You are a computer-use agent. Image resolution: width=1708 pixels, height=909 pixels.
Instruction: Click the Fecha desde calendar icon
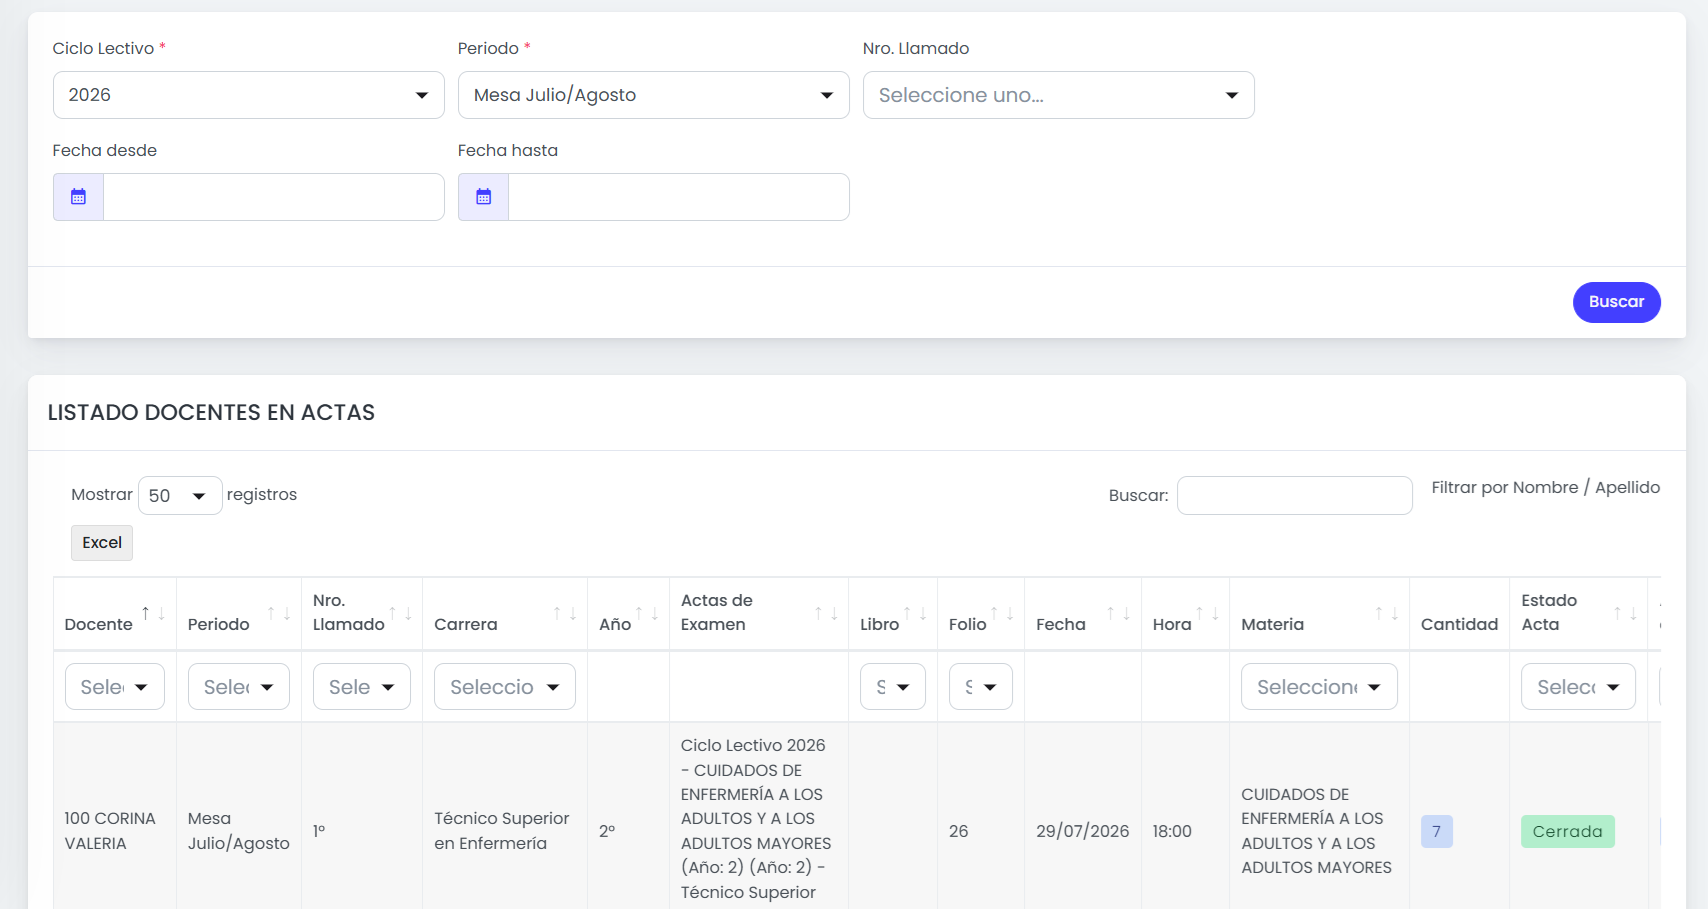[x=78, y=197]
